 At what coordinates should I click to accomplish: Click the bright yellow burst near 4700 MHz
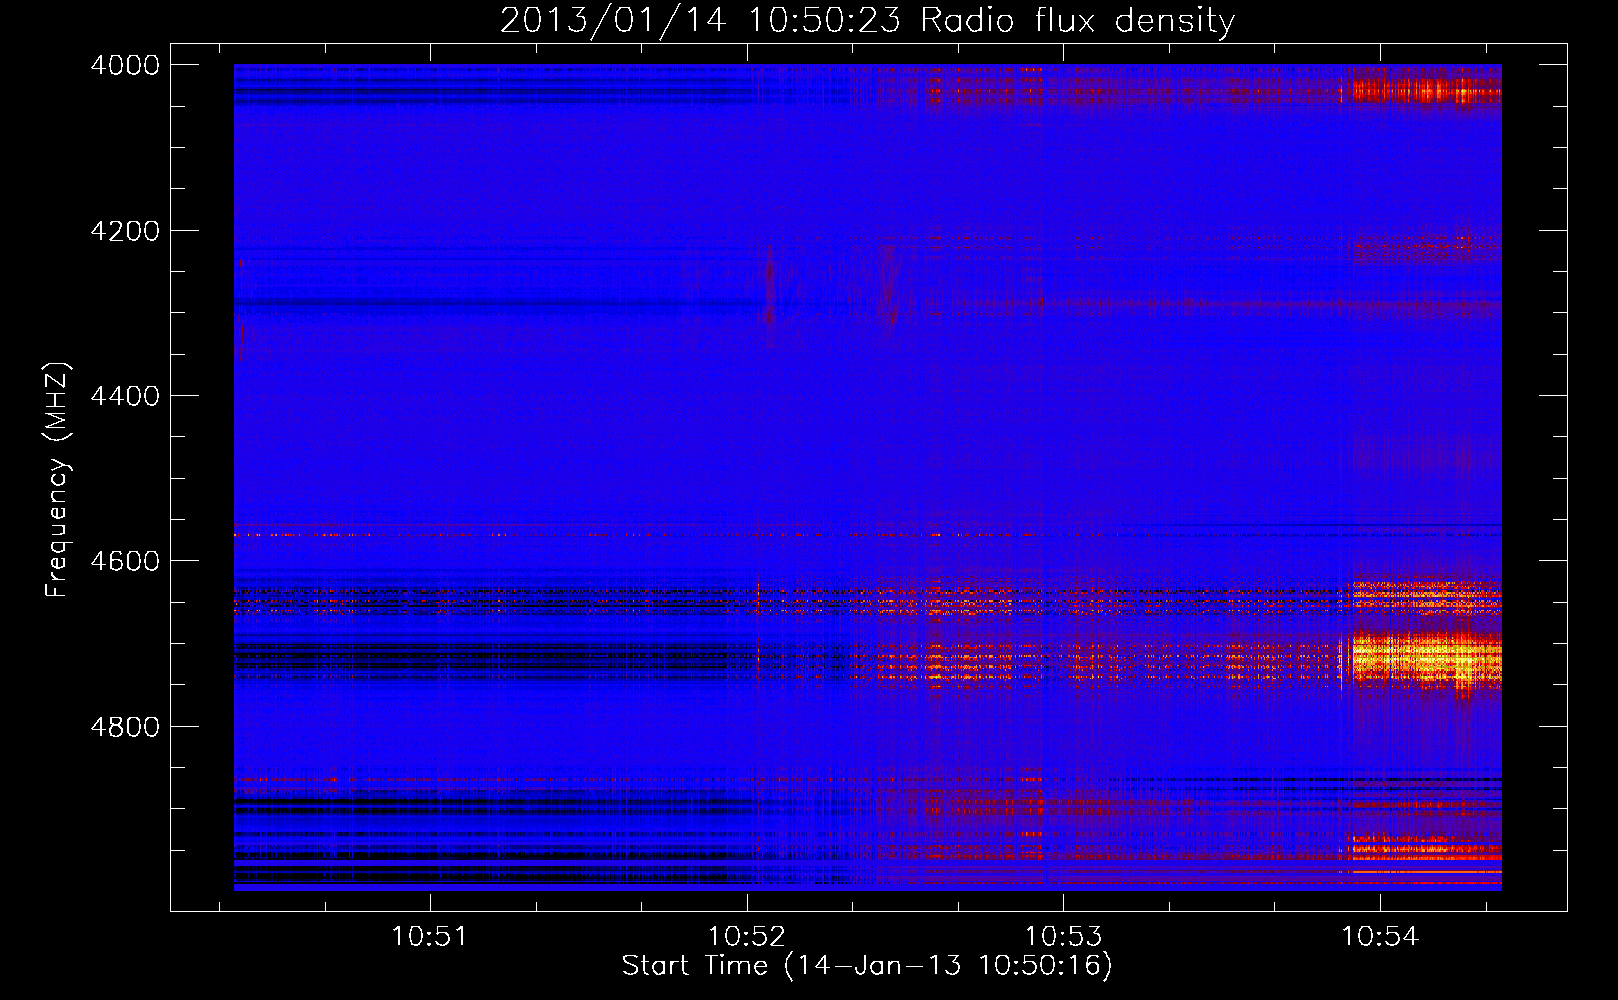(x=1425, y=659)
